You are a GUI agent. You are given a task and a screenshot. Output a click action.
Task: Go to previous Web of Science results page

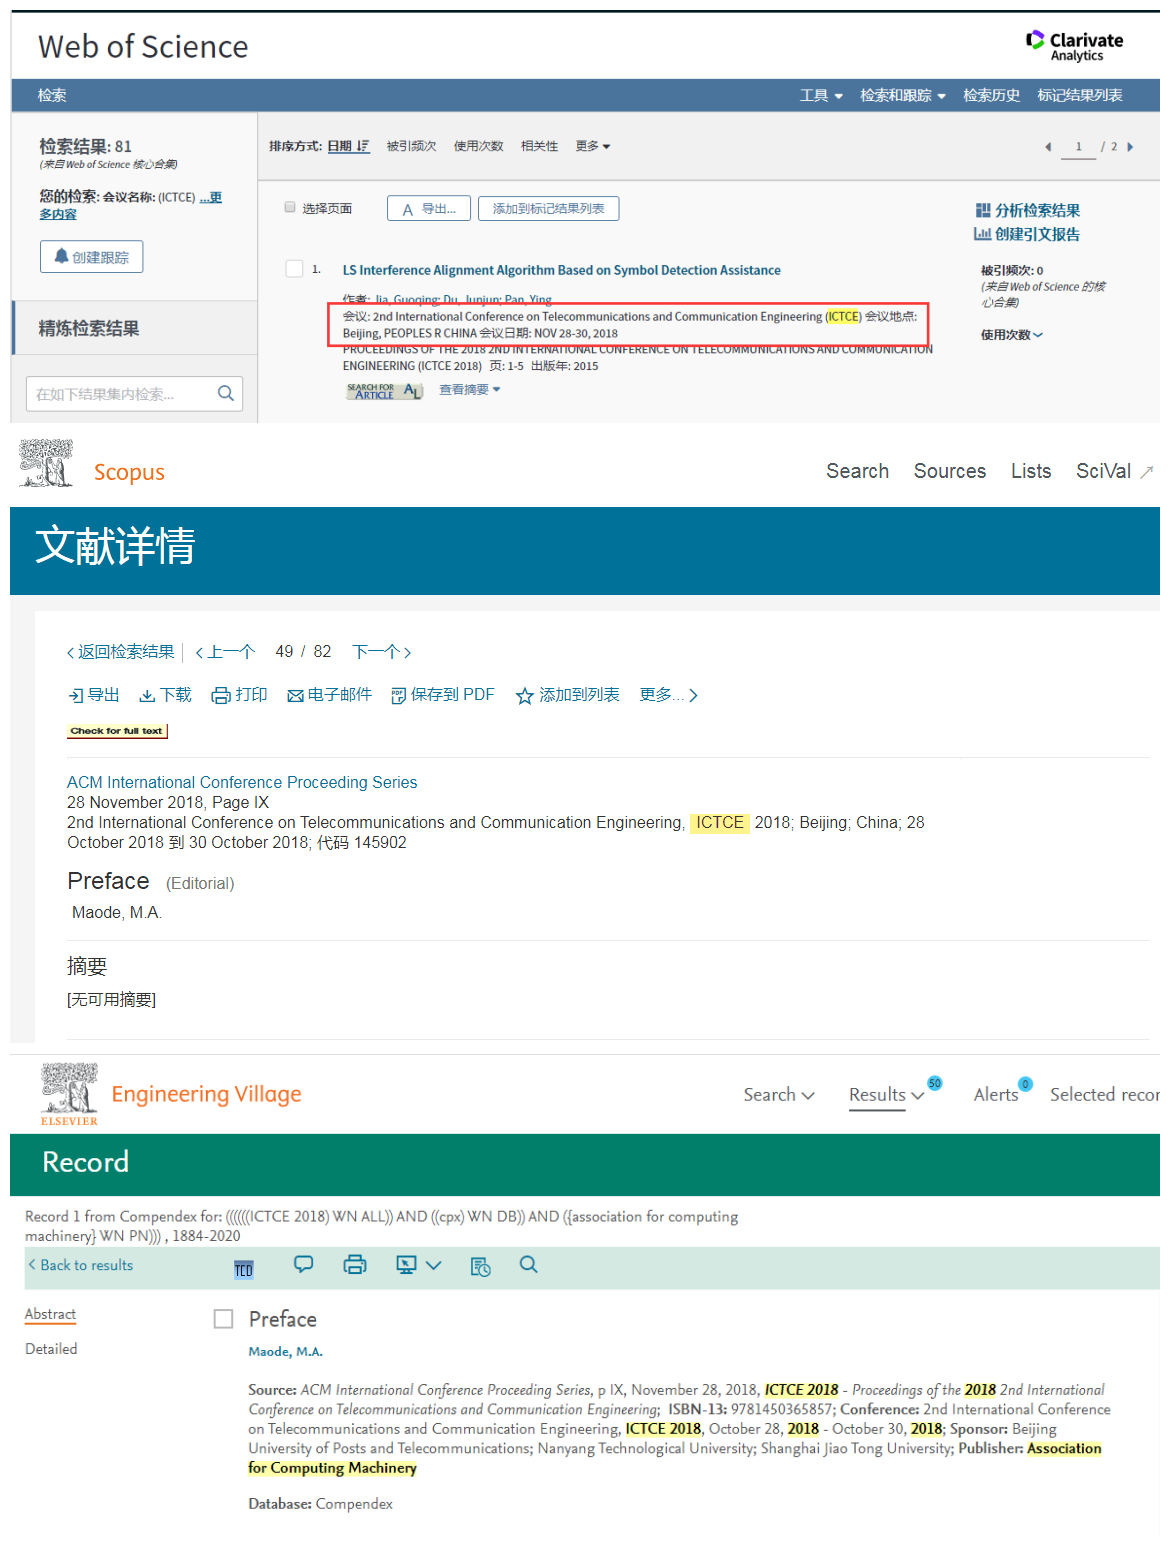click(x=1048, y=147)
